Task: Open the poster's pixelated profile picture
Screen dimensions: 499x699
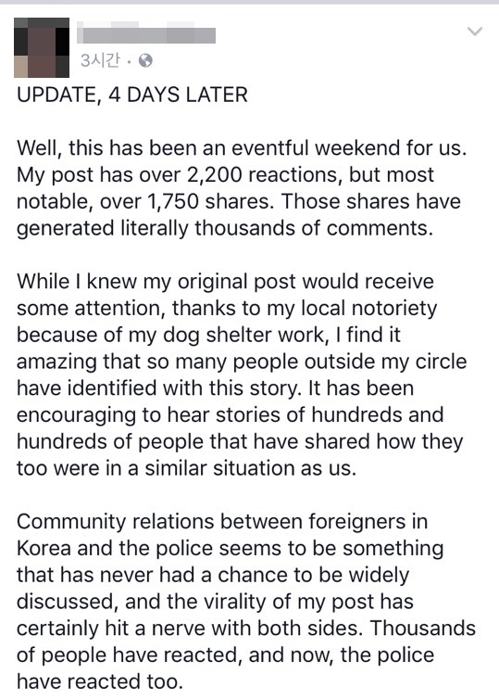Action: click(x=42, y=48)
